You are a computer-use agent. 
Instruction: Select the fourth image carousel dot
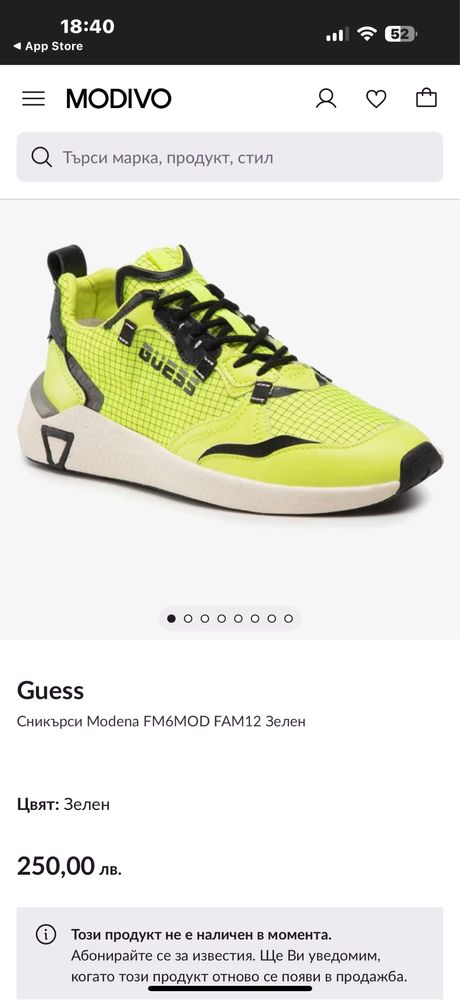(221, 618)
